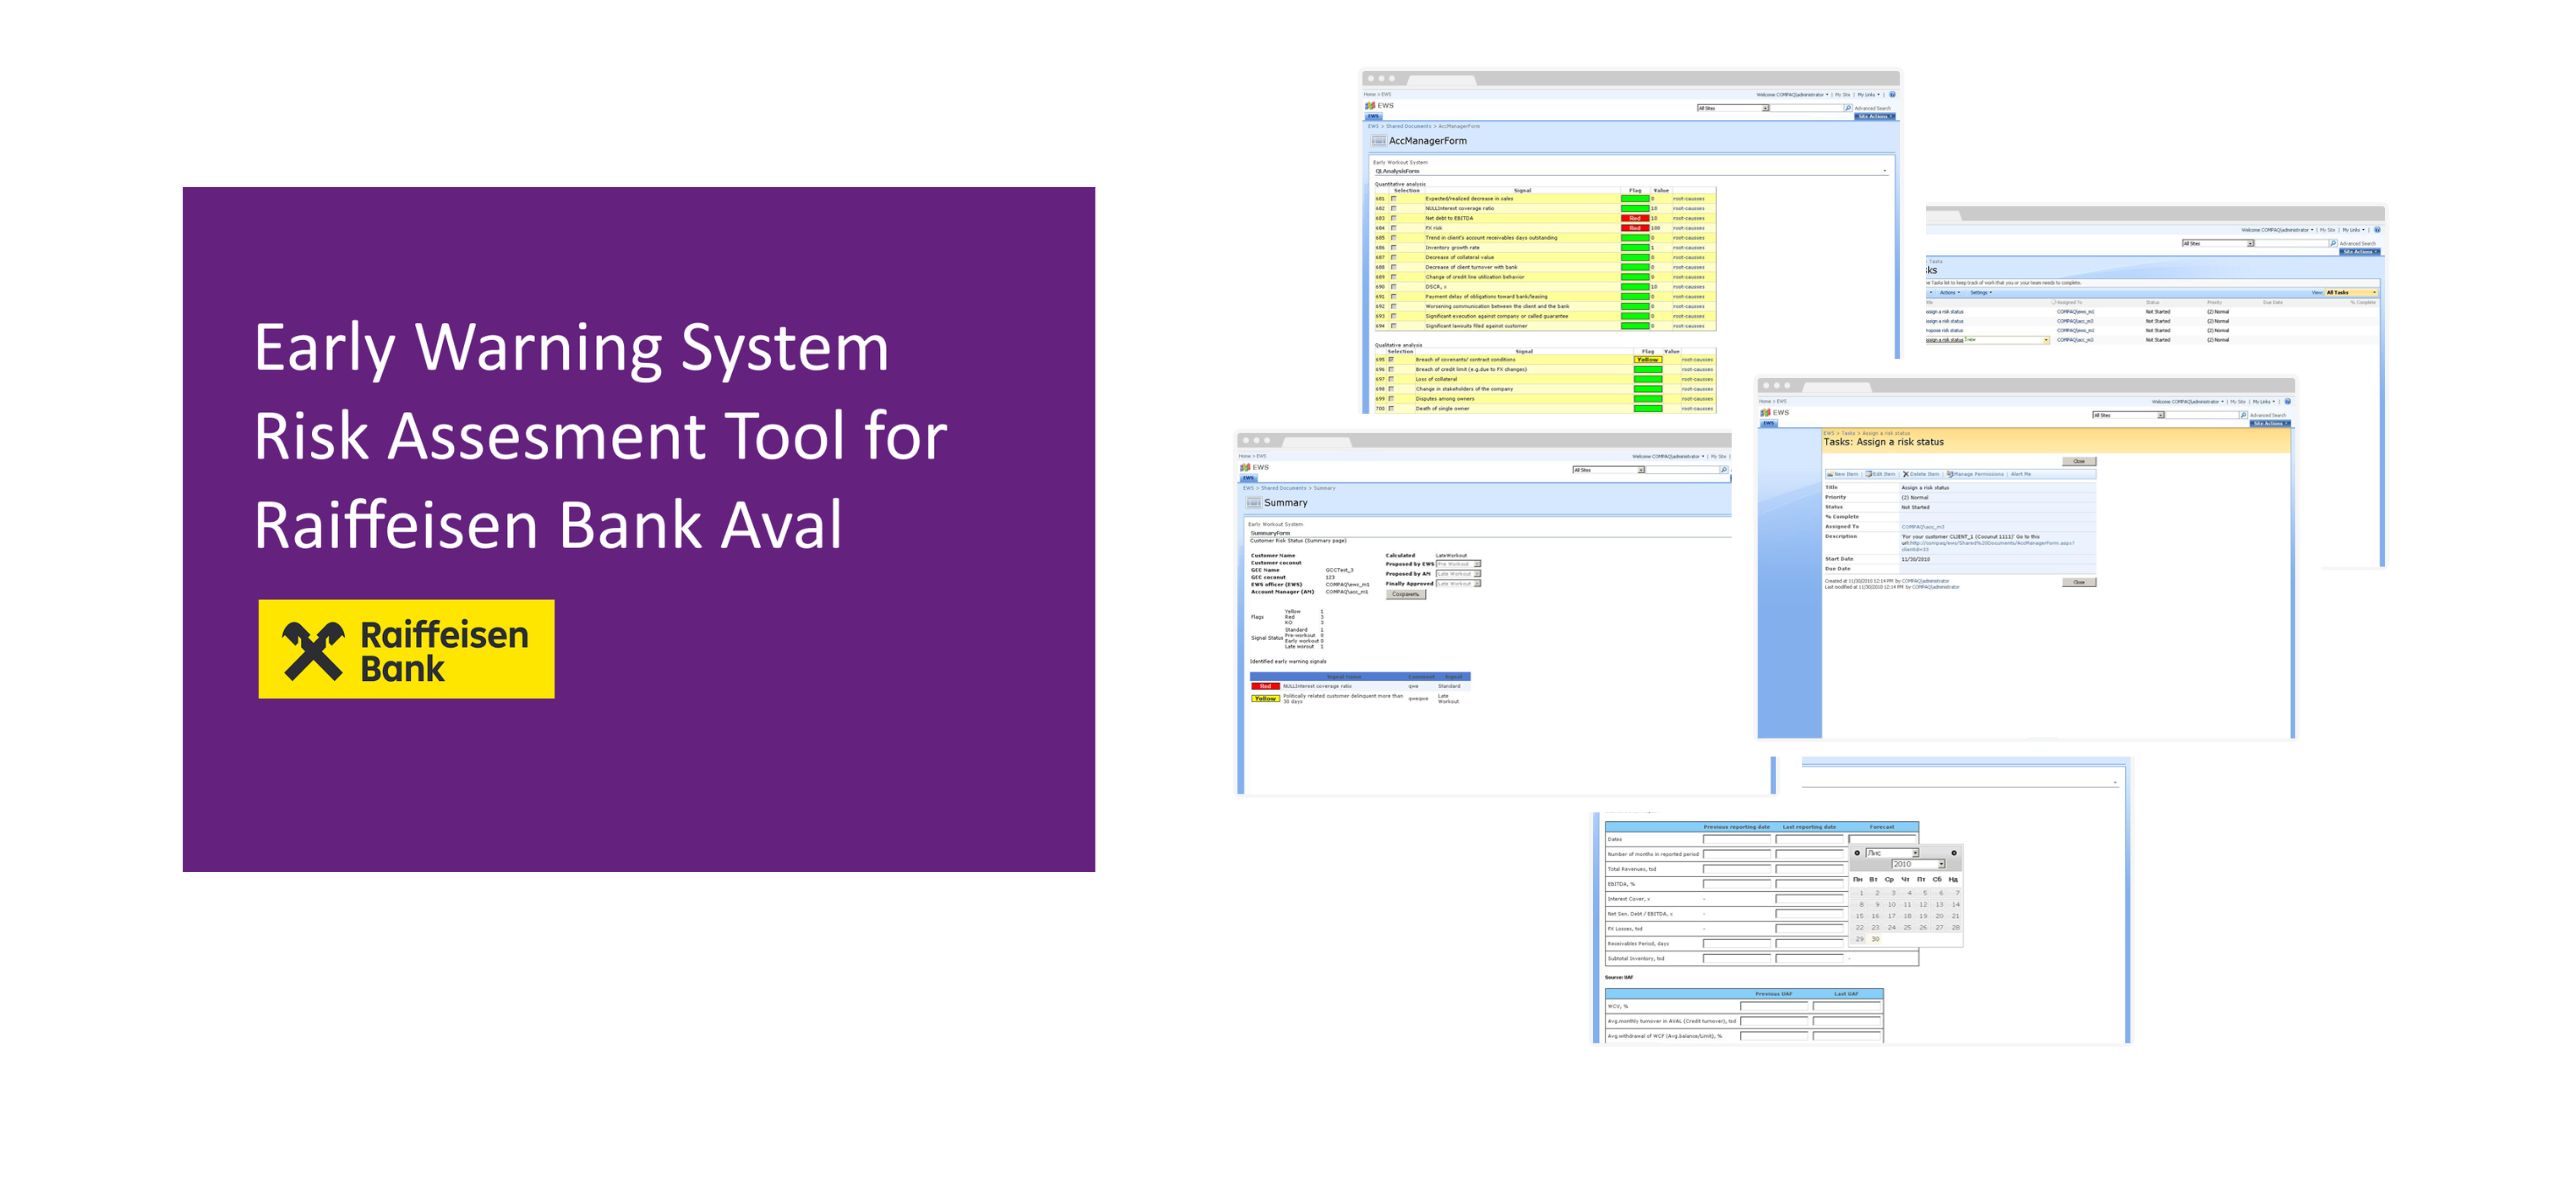Tick checkbox for DSCR signal row
2576x1180 pixels.
(x=1393, y=287)
